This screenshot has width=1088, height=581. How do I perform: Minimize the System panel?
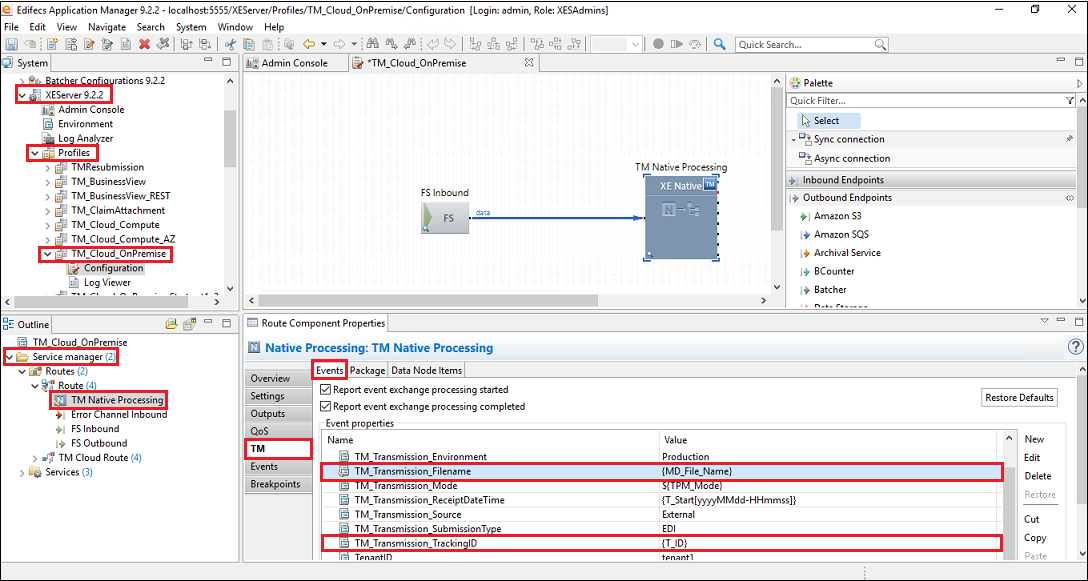coord(209,62)
